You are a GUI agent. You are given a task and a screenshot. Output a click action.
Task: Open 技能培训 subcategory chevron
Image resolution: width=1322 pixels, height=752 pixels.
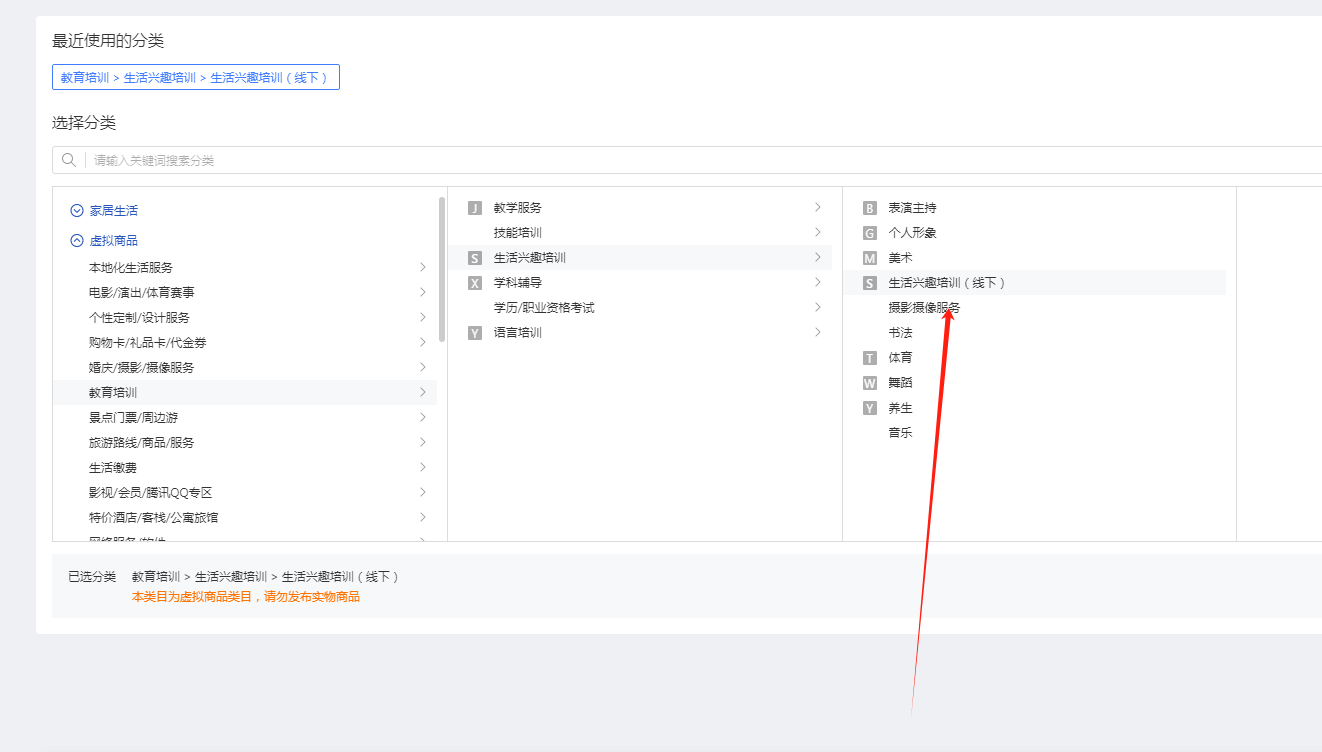pyautogui.click(x=818, y=232)
